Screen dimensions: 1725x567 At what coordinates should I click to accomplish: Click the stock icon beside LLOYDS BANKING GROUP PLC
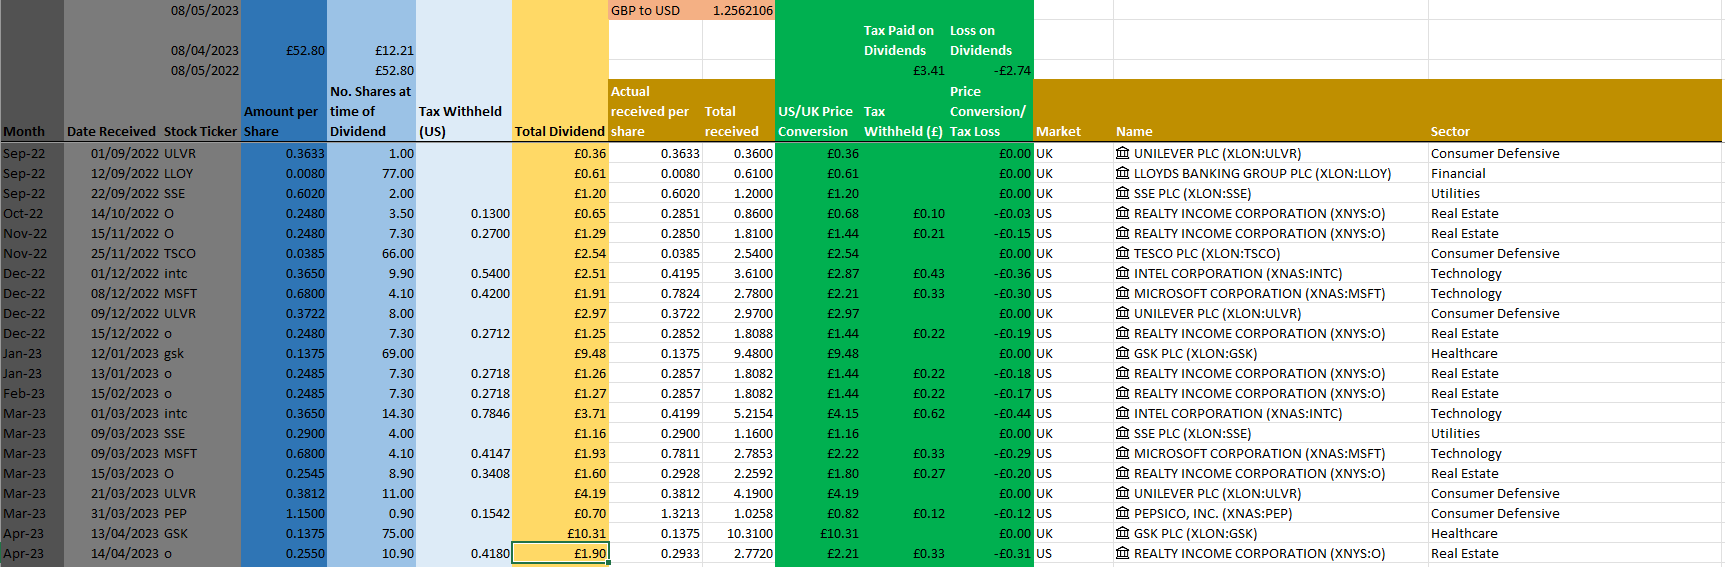click(1123, 173)
